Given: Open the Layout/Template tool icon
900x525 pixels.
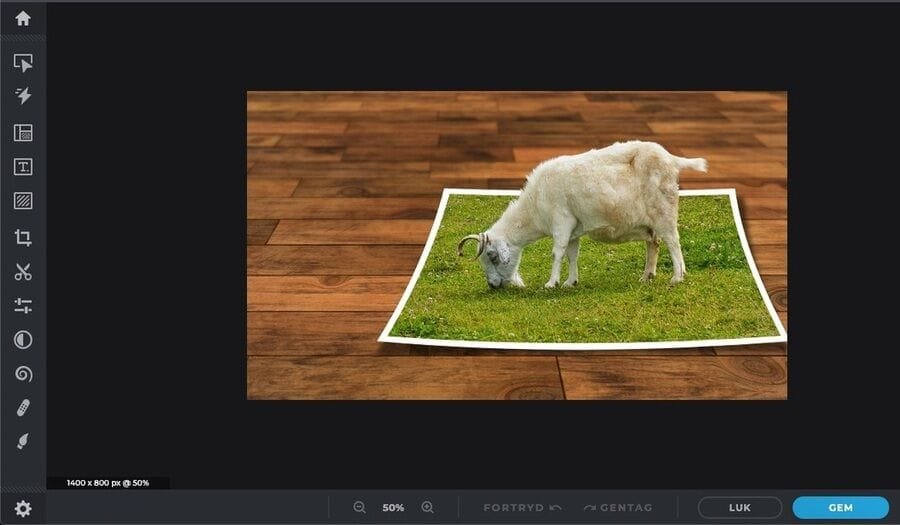Looking at the screenshot, I should point(23,133).
